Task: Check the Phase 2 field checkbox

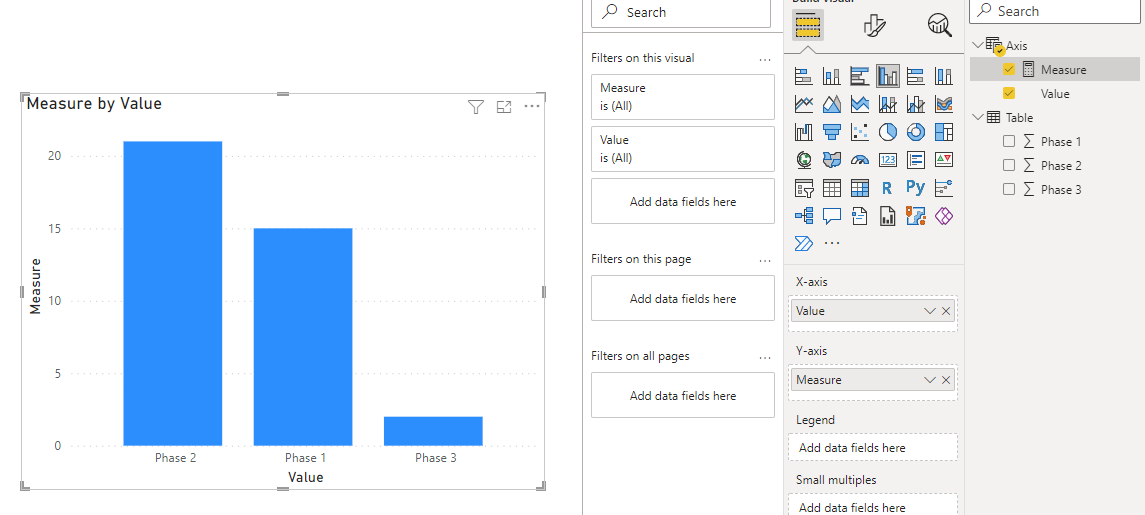Action: 1009,165
